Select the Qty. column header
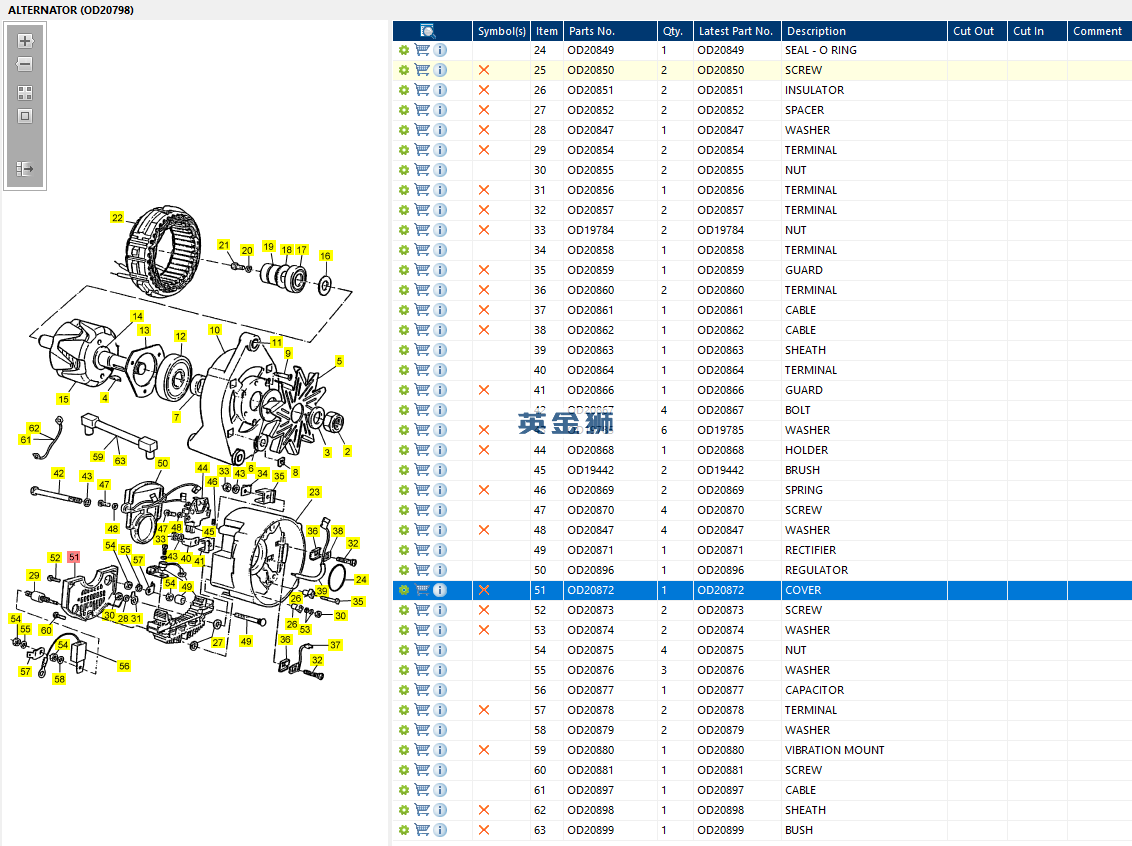This screenshot has width=1132, height=846. point(672,31)
